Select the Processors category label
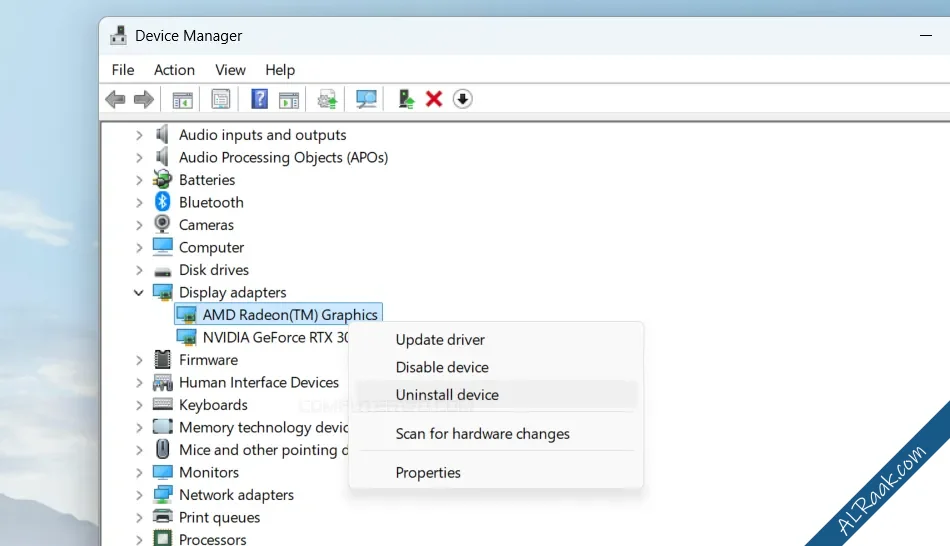950x546 pixels. [213, 539]
